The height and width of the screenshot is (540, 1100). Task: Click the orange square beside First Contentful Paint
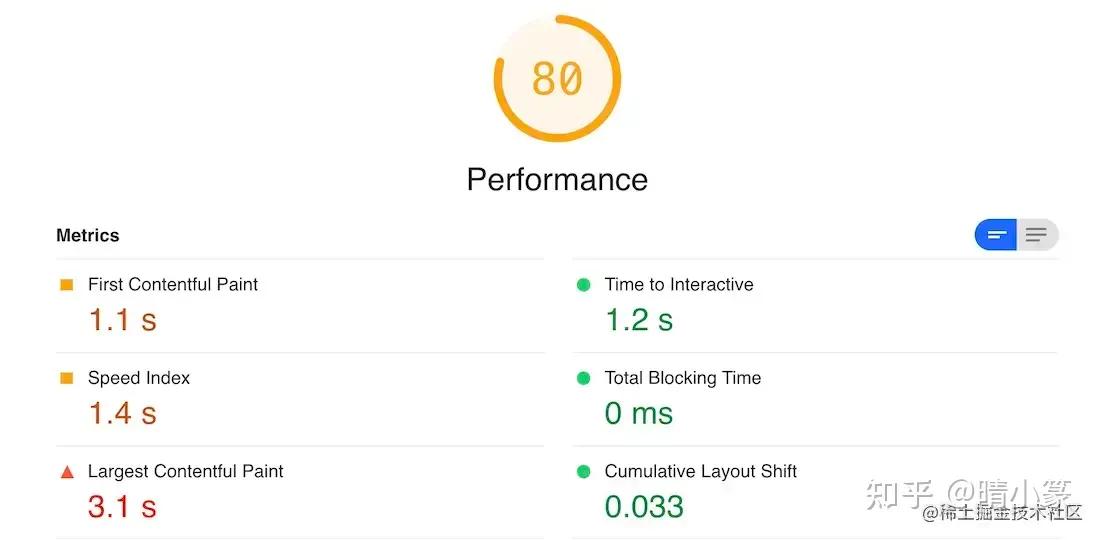point(67,285)
